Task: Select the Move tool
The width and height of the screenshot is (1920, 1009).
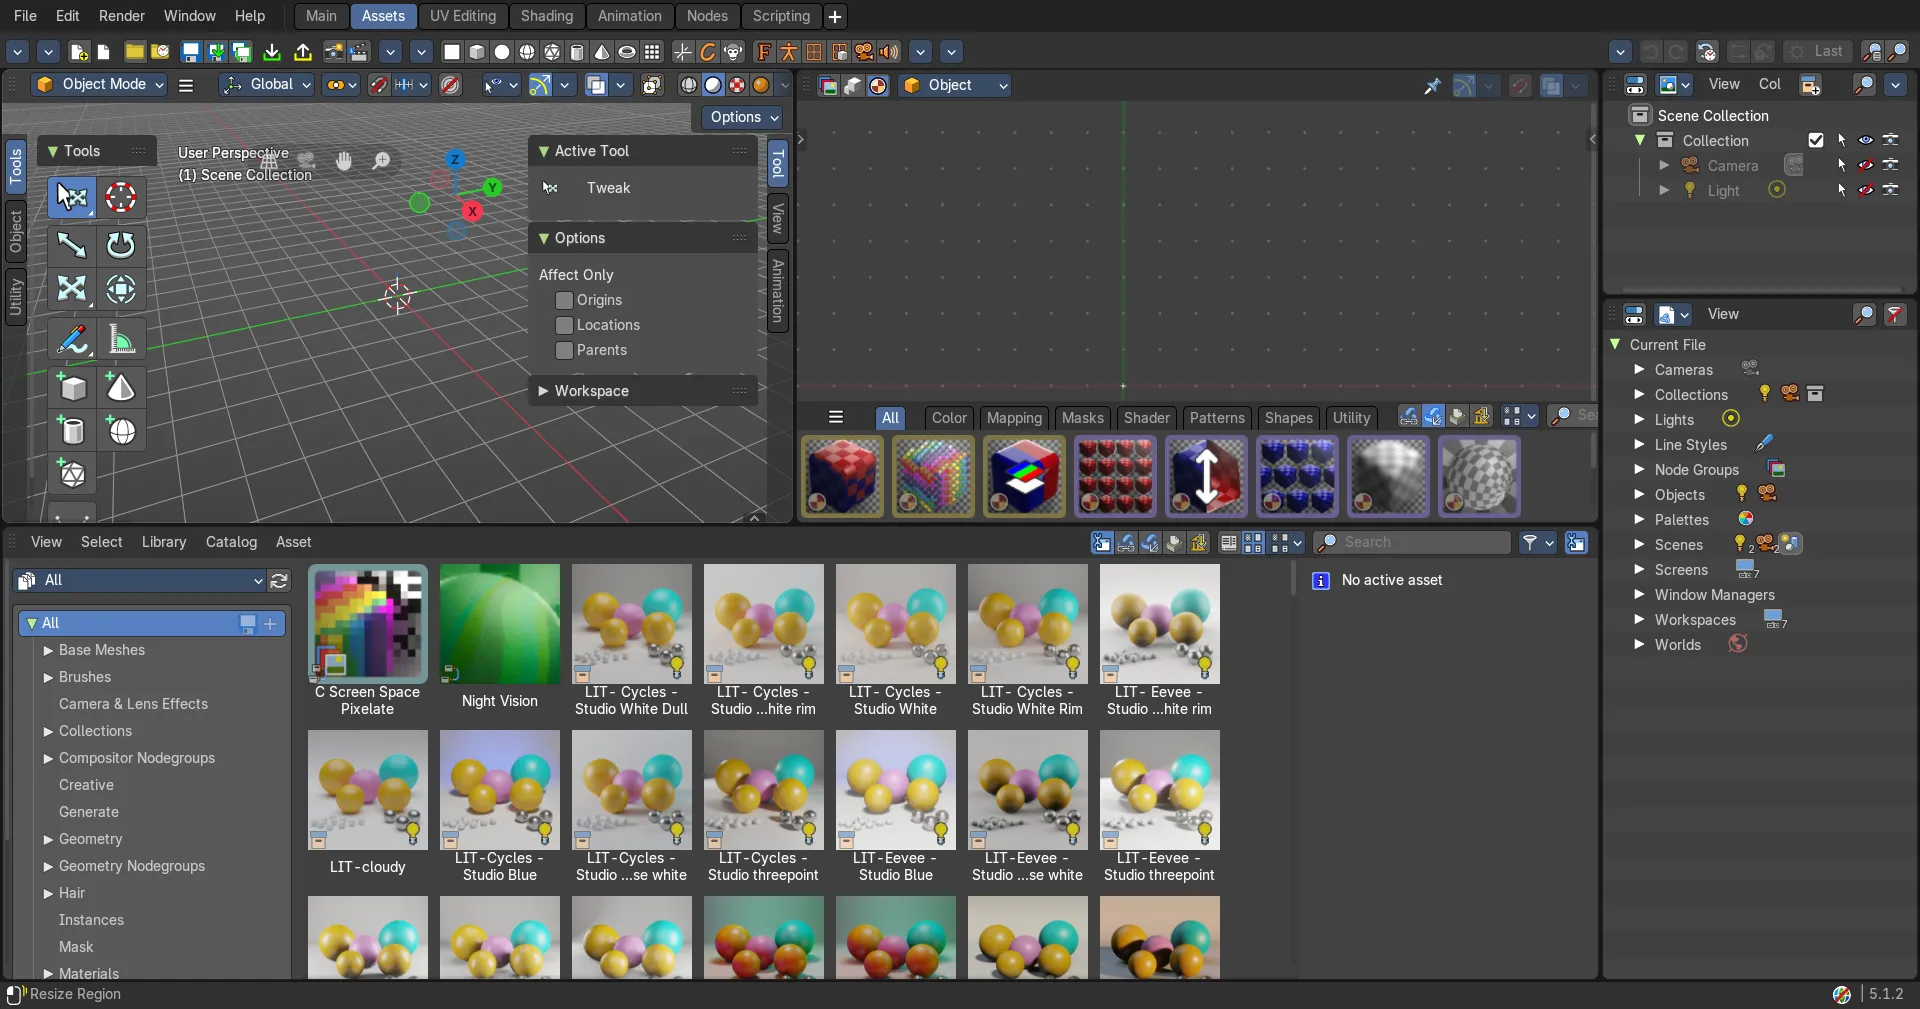Action: point(72,244)
